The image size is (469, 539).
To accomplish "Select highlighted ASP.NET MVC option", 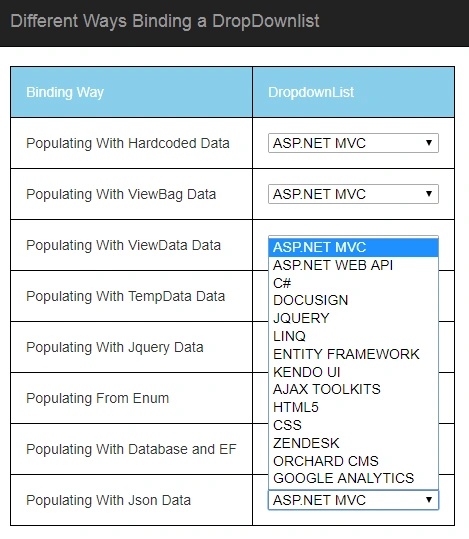I will (353, 248).
